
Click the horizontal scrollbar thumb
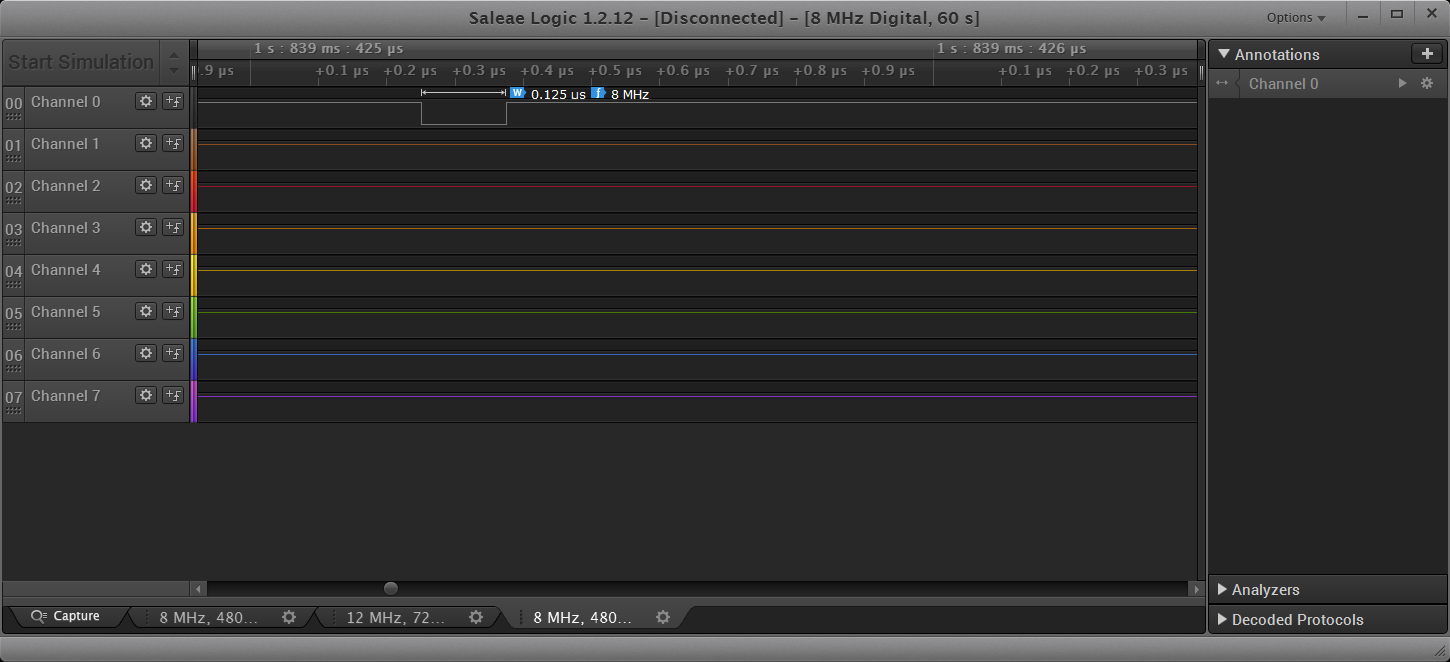coord(391,589)
